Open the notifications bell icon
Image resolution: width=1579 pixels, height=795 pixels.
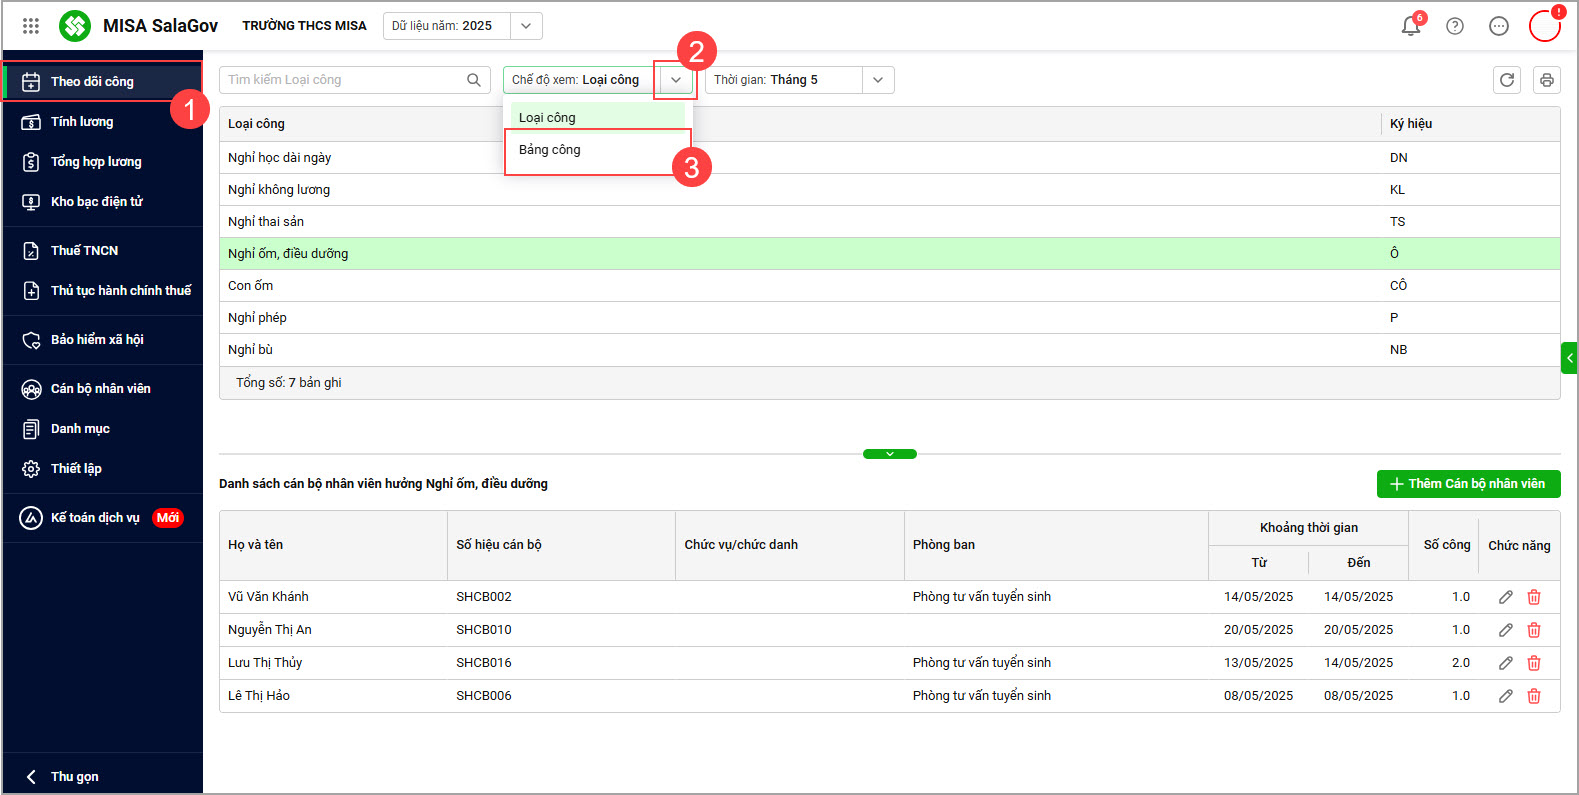pyautogui.click(x=1410, y=26)
